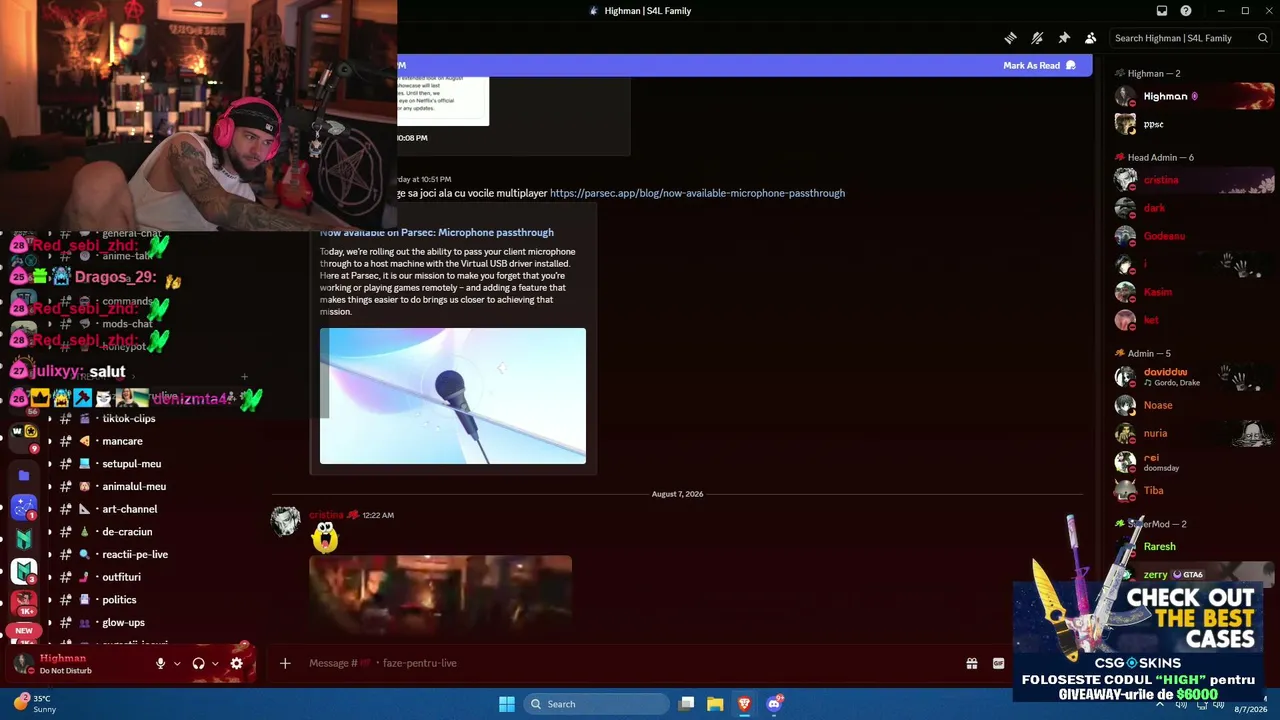Screen dimensions: 1280x720
Task: Open the dark green M server icon
Action: tap(24, 539)
